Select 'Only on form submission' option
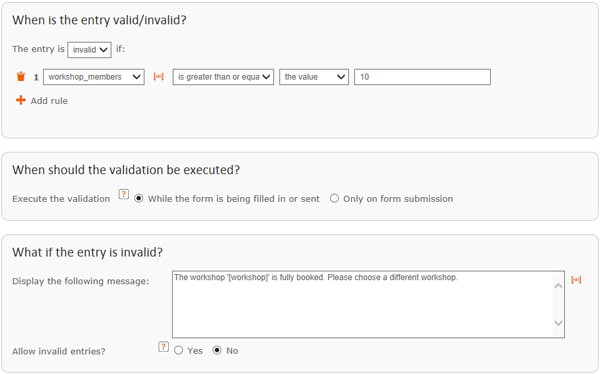 pyautogui.click(x=334, y=198)
